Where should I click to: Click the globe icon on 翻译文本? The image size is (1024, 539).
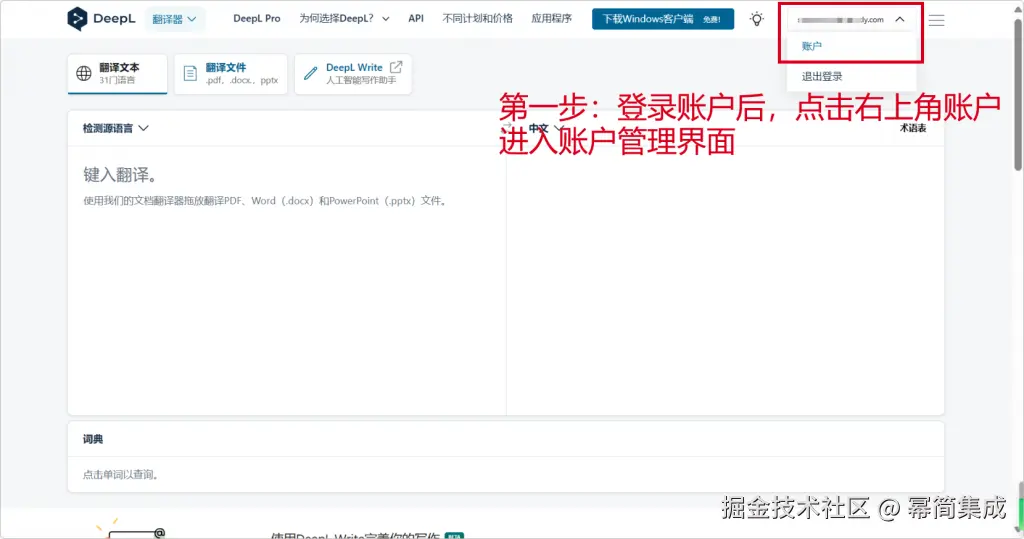(84, 73)
